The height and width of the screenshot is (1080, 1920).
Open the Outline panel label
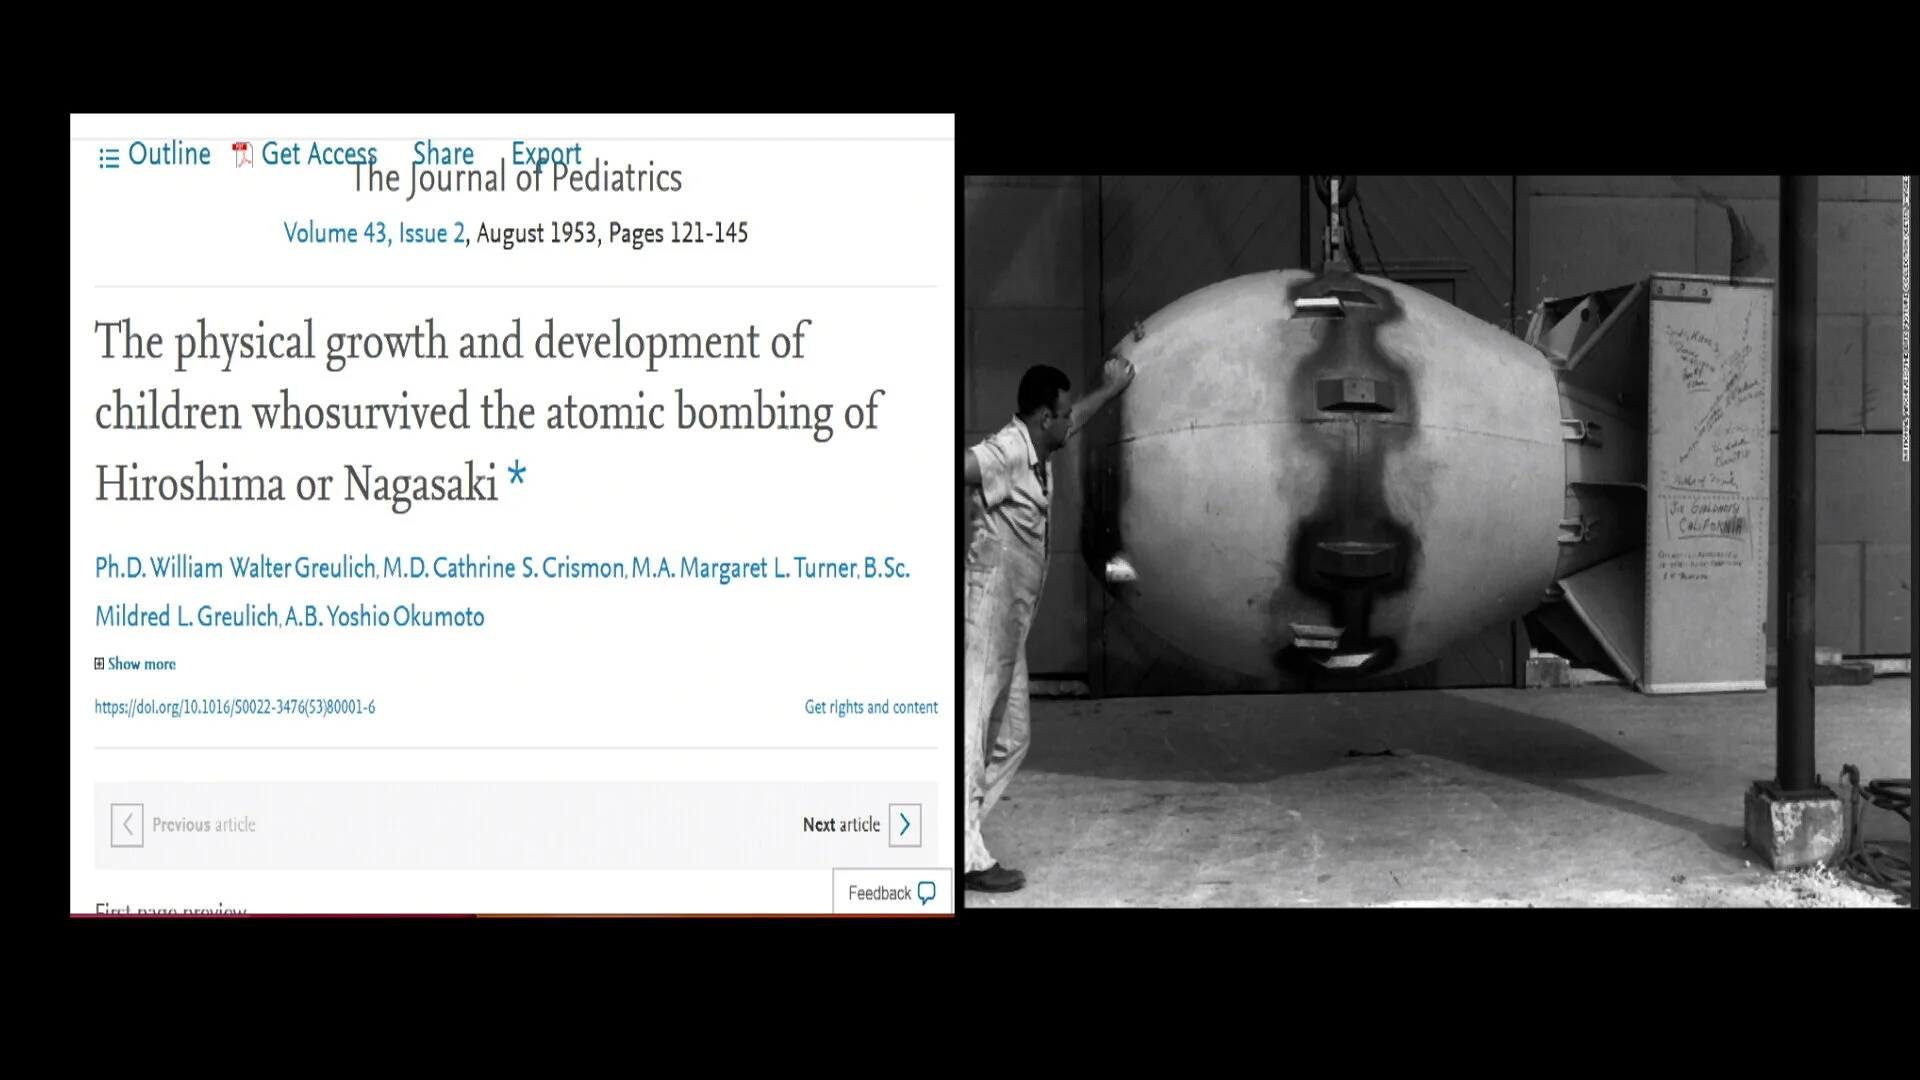169,154
